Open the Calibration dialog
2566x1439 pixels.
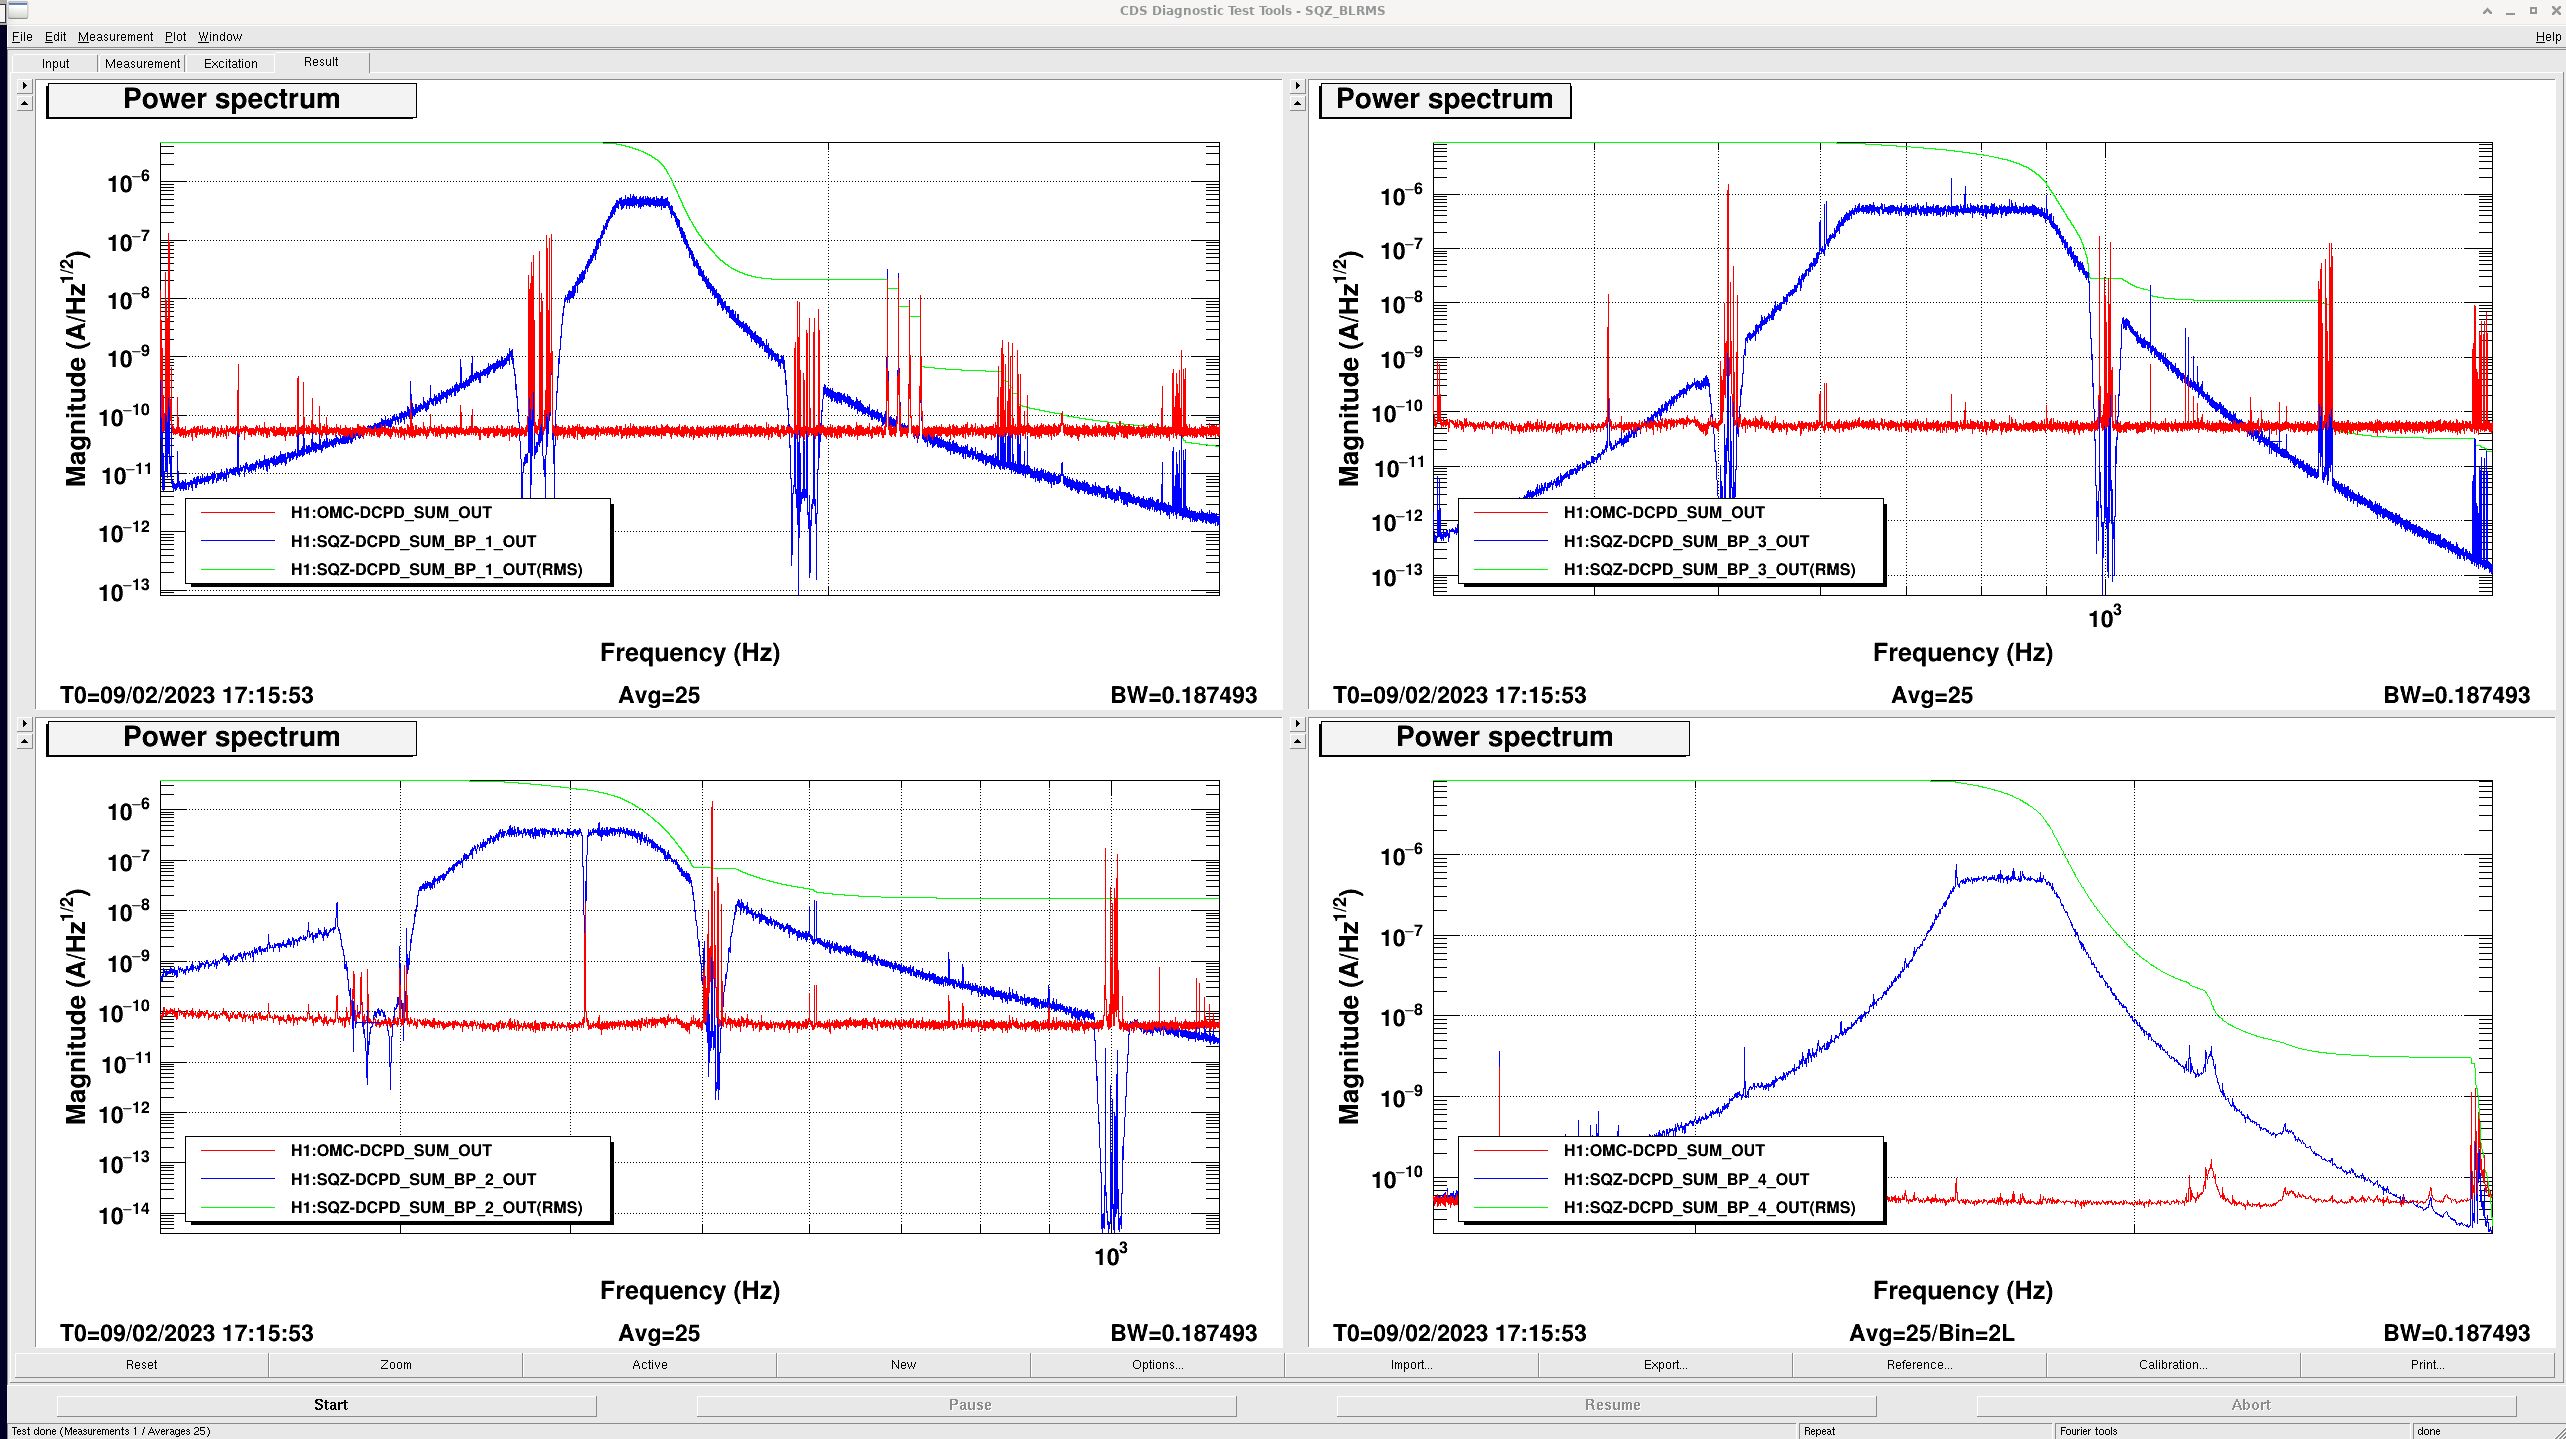[x=2173, y=1365]
